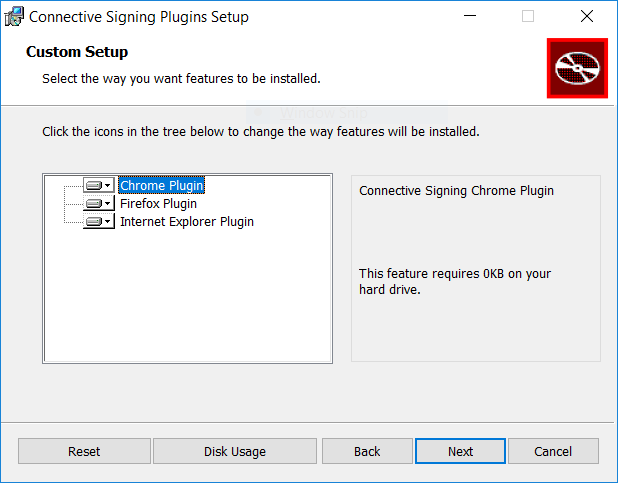Cancel the plugin setup
Screen dimensions: 618x483
(552, 451)
